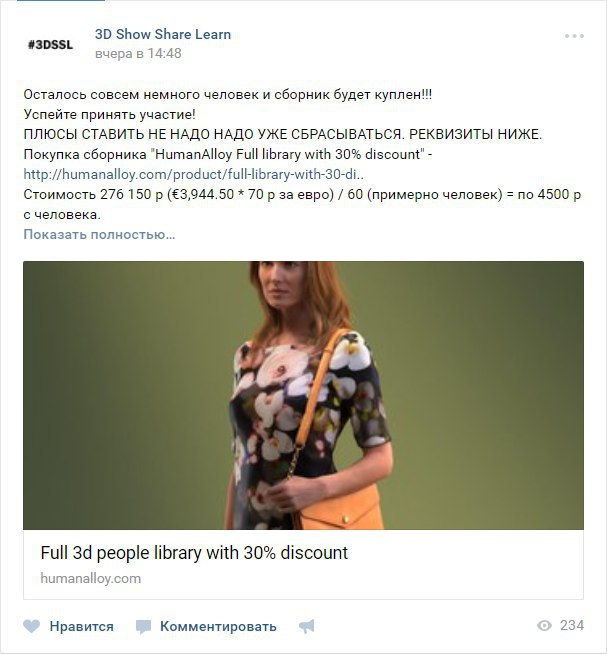Click the 234 views counter
Screen dimensions: 607x654
pos(572,625)
